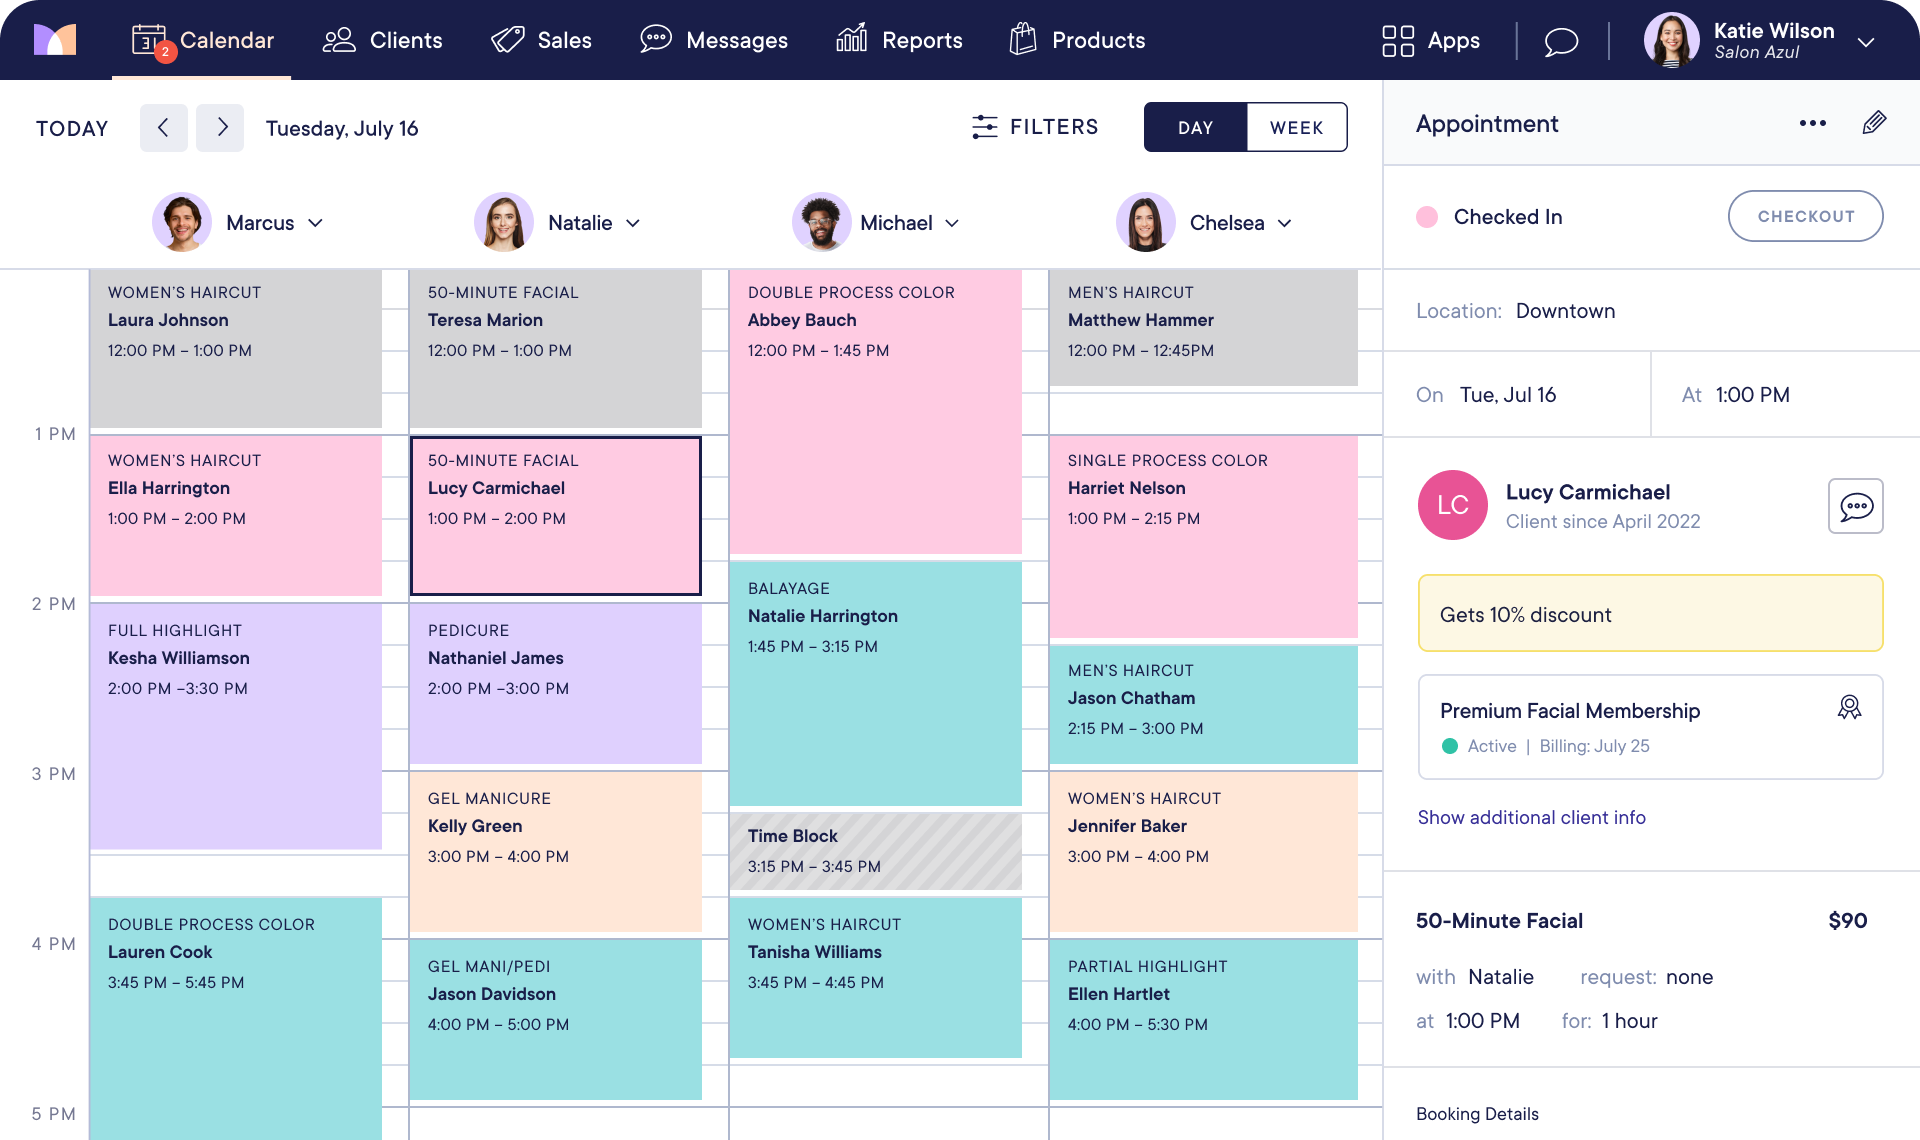Click the pencil edit appointment icon
The width and height of the screenshot is (1920, 1140).
(1874, 123)
